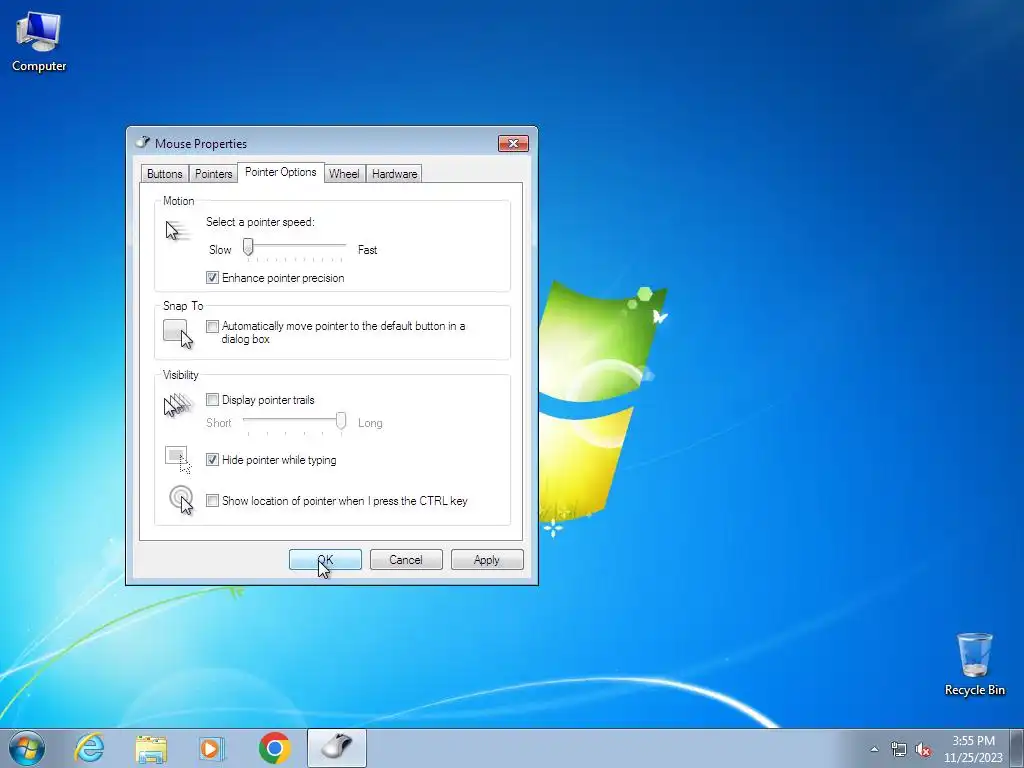Switch to the Hardware tab

click(394, 174)
